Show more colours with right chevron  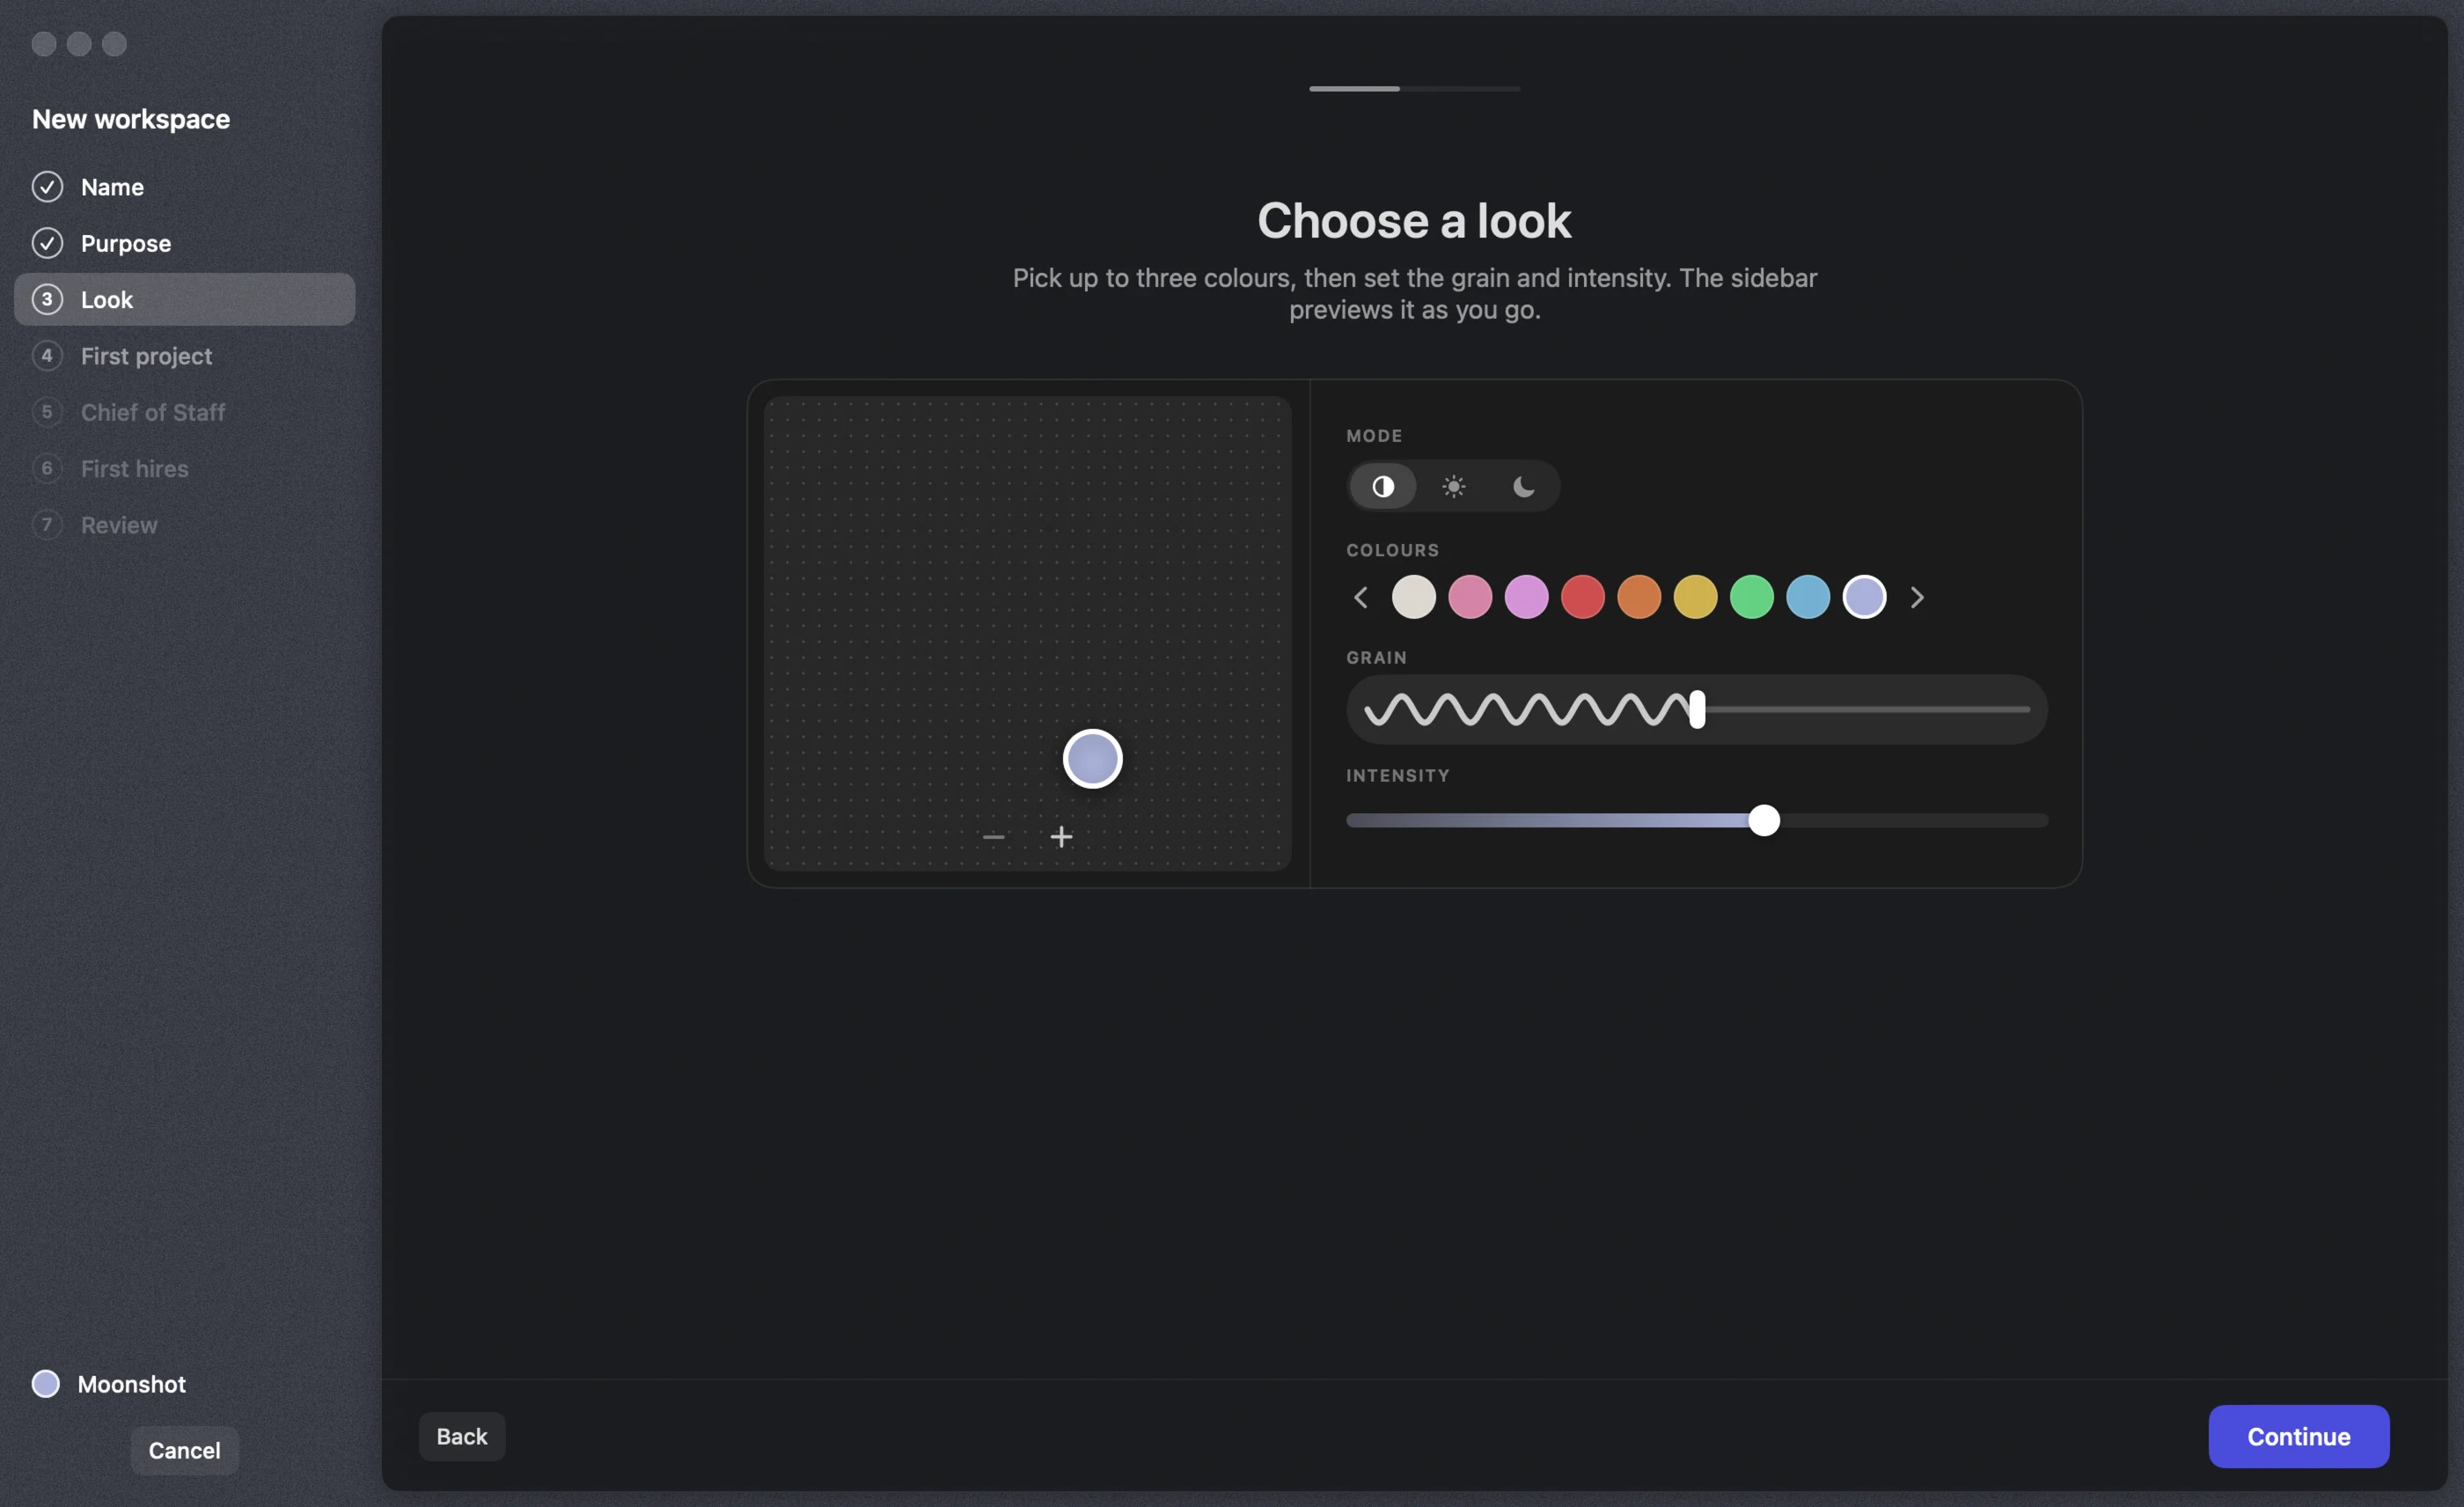1916,597
